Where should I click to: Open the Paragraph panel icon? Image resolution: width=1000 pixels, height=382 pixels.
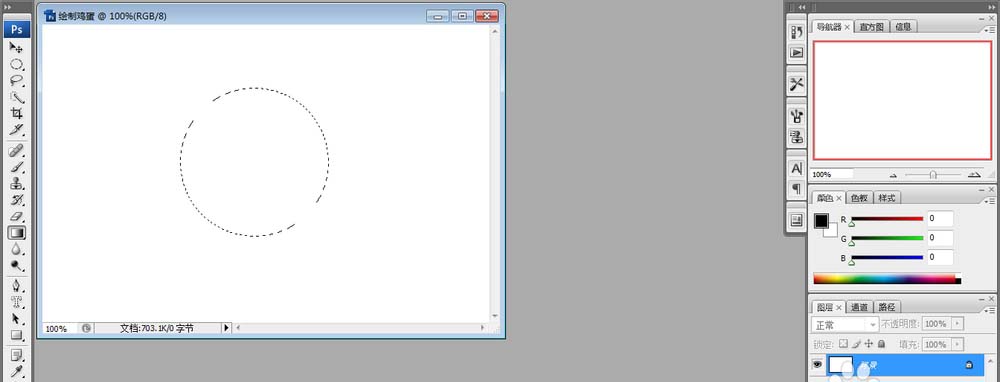[x=797, y=189]
